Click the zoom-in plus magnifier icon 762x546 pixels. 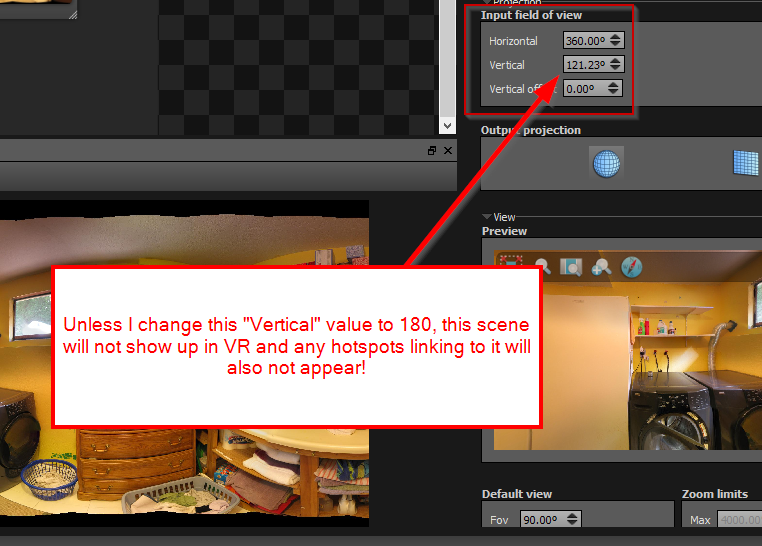pyautogui.click(x=601, y=267)
